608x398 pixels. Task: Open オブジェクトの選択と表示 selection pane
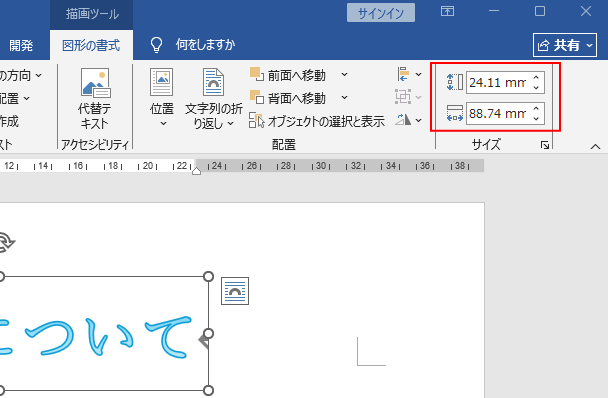click(x=317, y=121)
